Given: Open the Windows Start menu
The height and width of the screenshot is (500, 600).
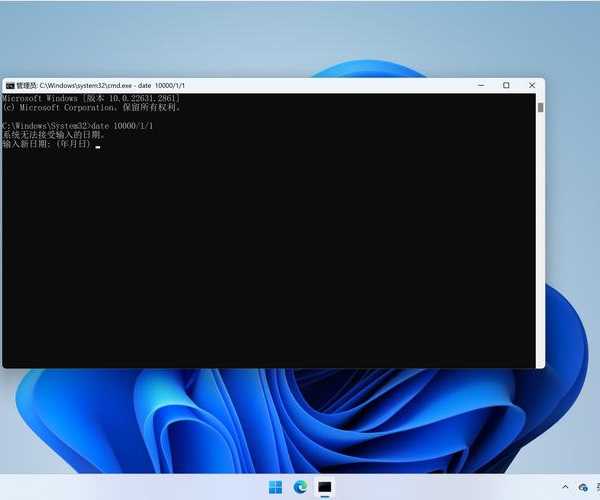Looking at the screenshot, I should tap(276, 487).
